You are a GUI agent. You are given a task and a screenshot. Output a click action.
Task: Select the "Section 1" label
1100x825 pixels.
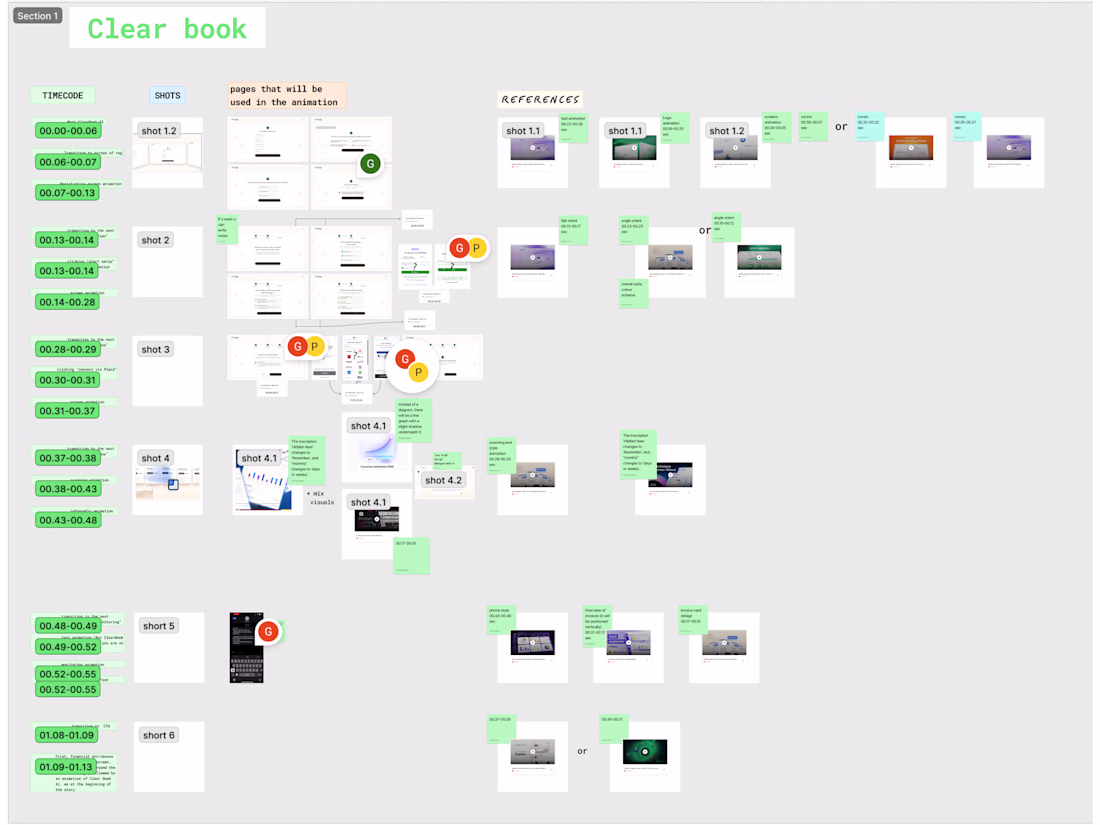[x=38, y=15]
